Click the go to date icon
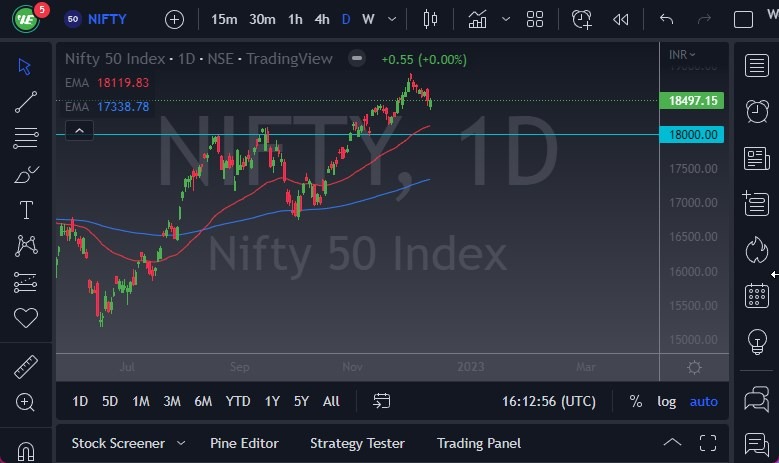779x463 pixels. tap(382, 401)
